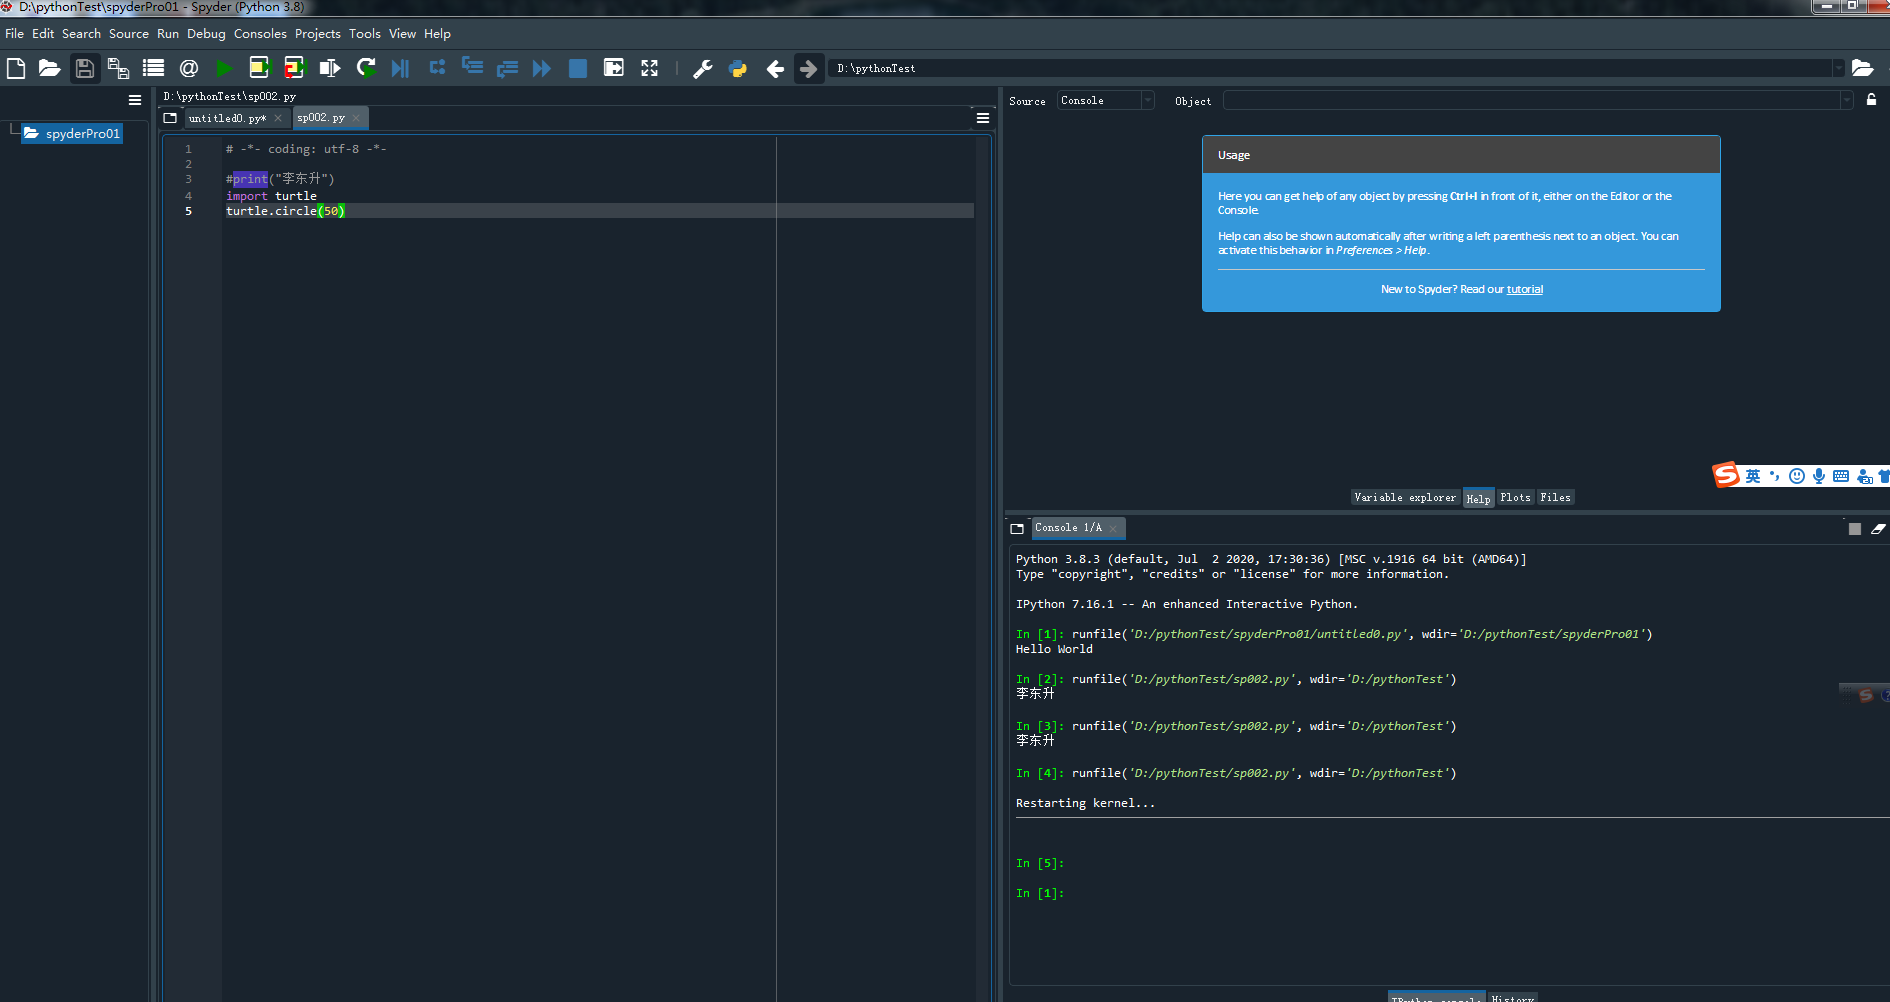
Task: Save all open files
Action: [118, 68]
